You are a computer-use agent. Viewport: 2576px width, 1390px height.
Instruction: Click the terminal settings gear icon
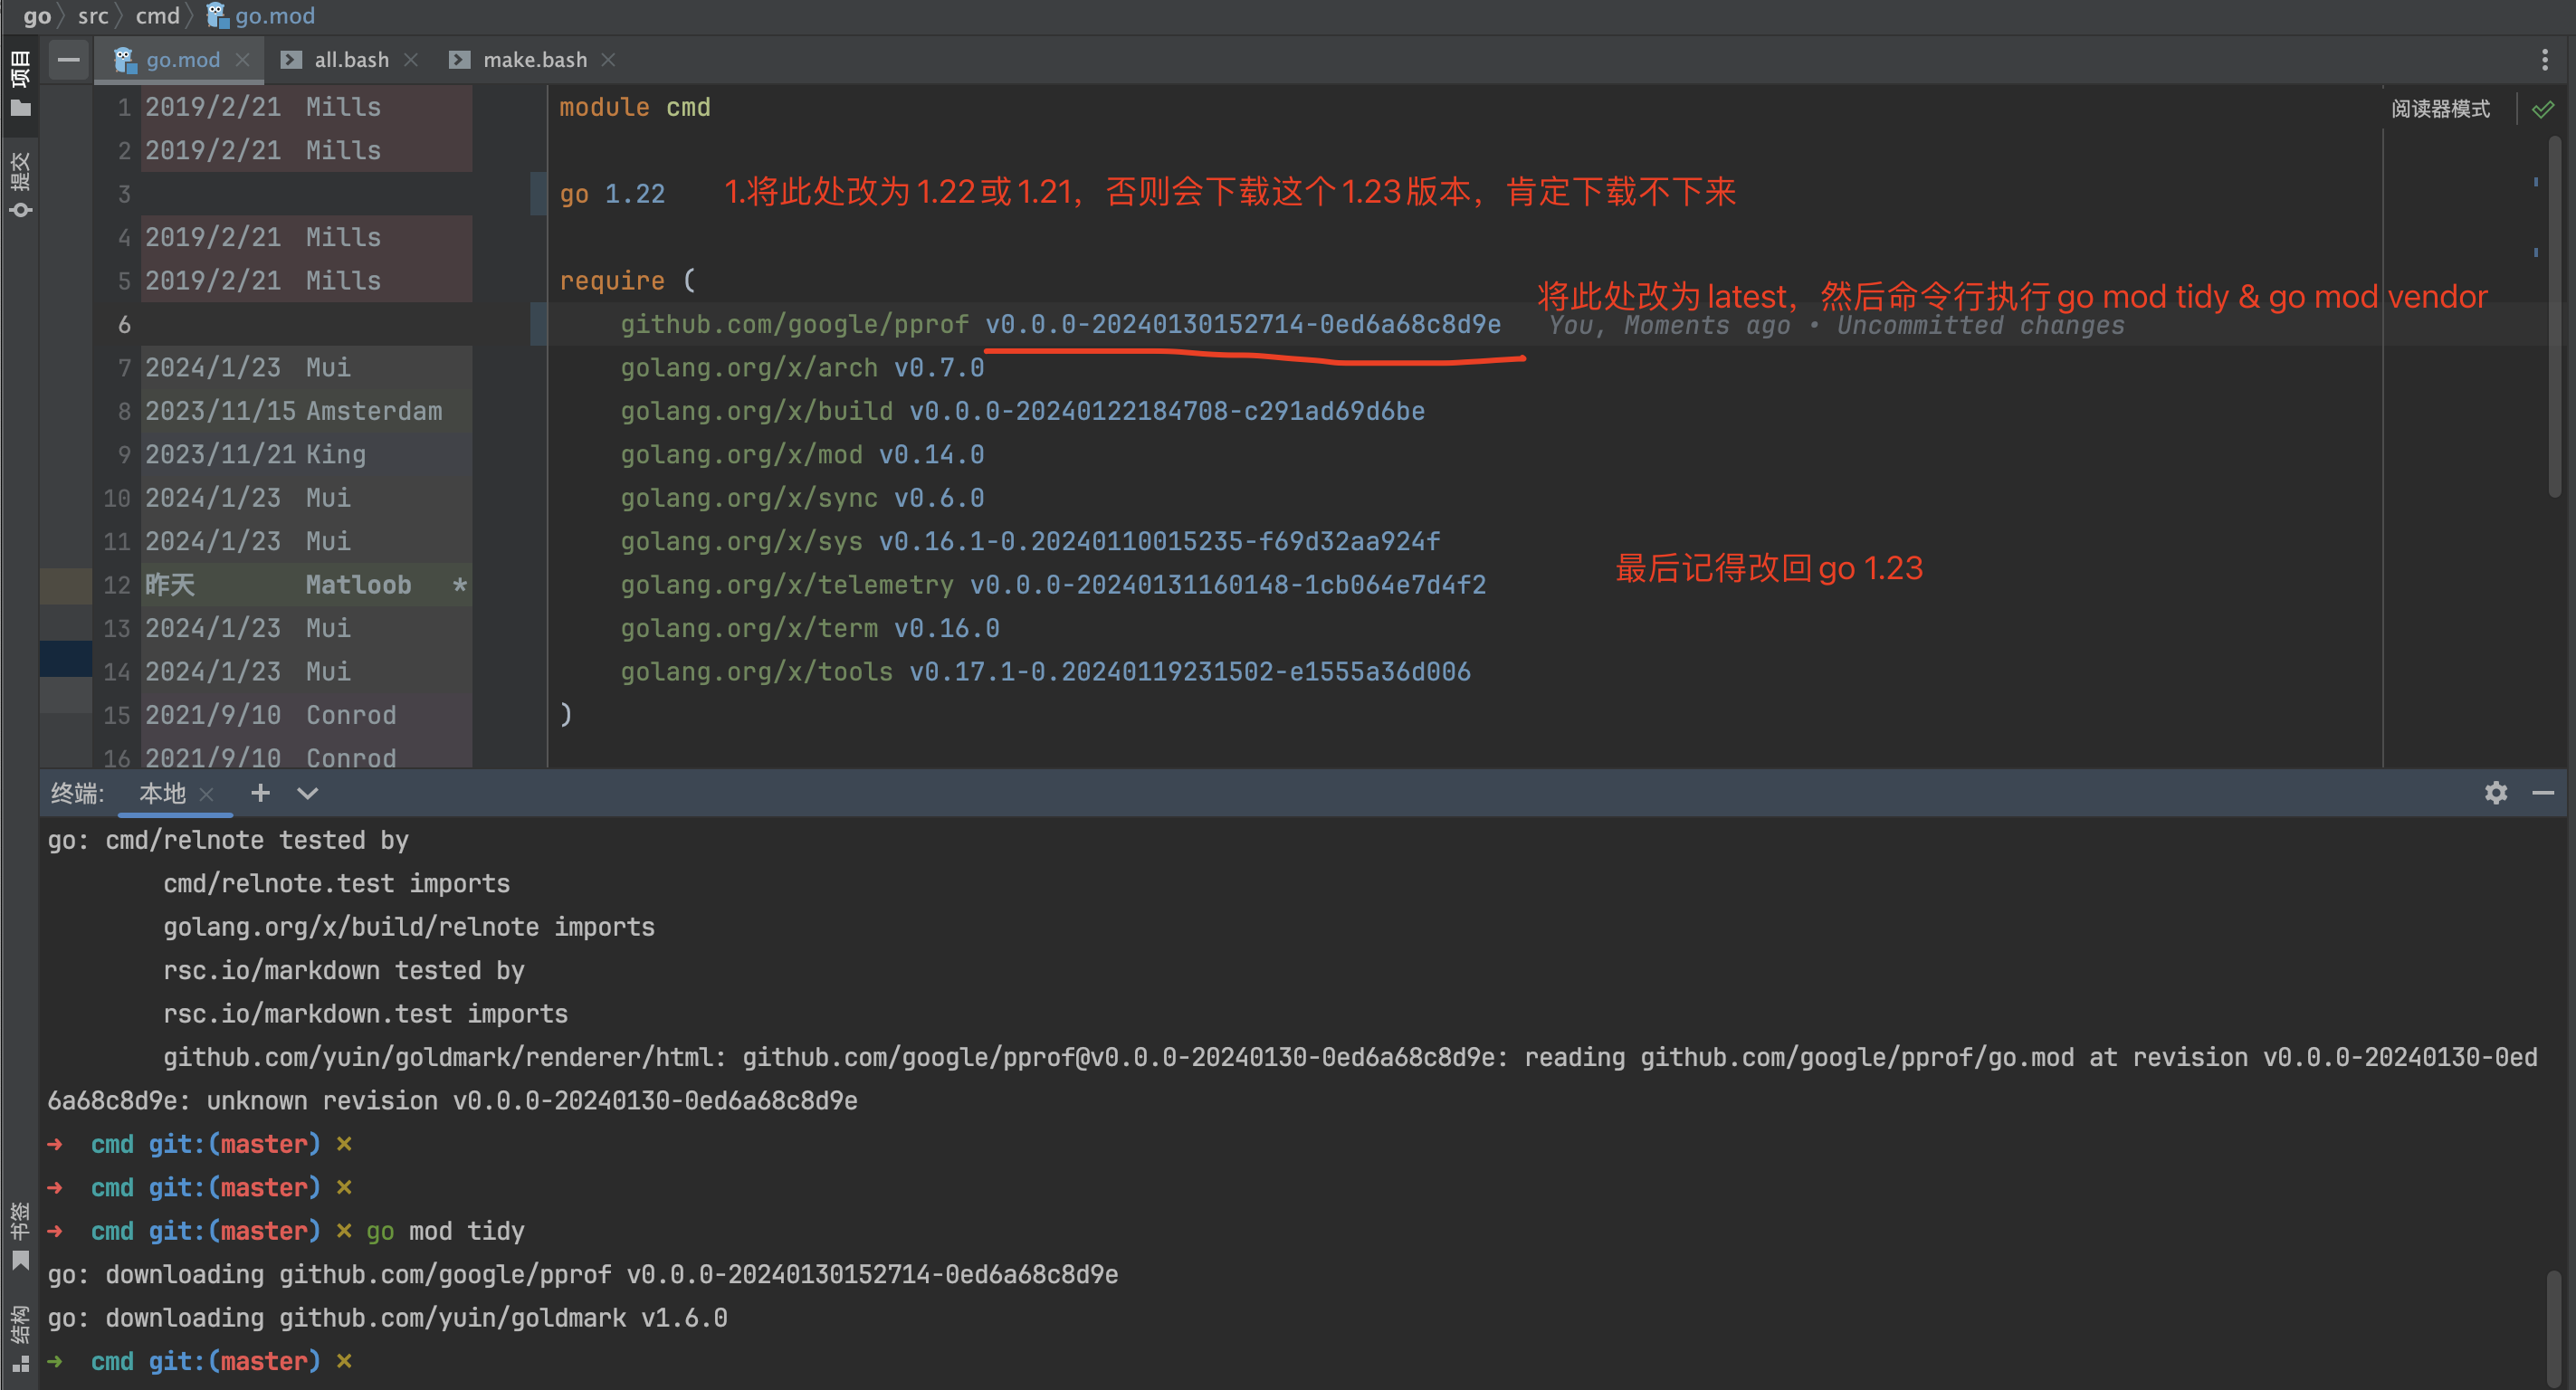(x=2495, y=793)
